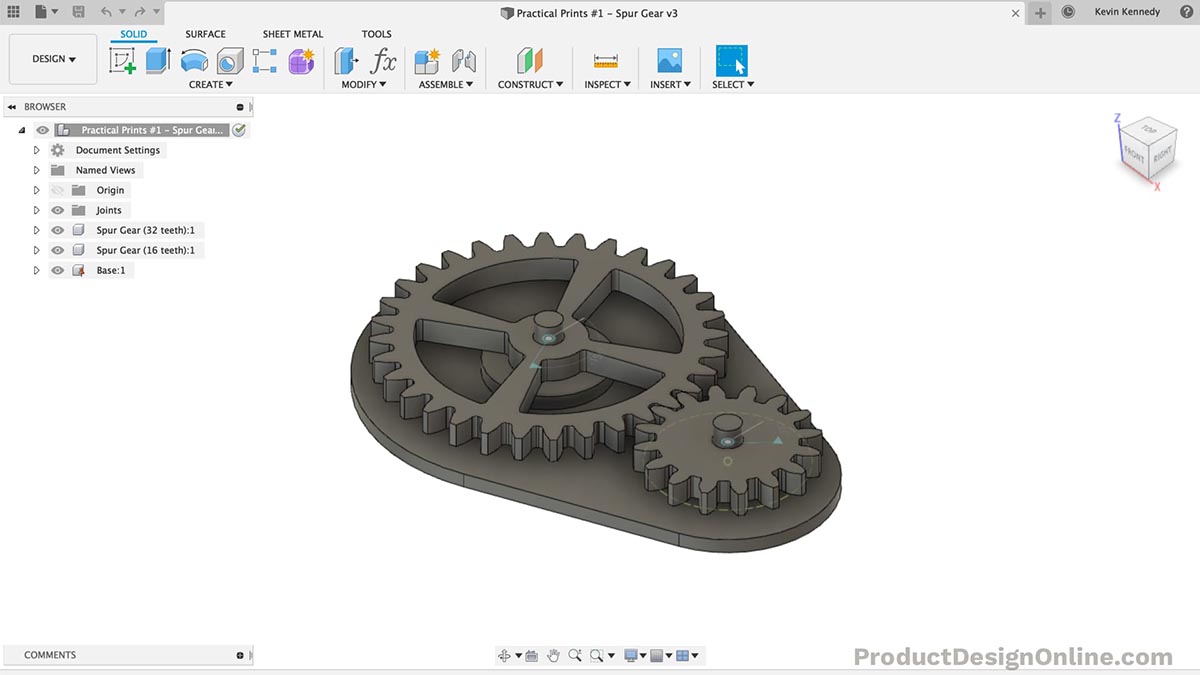Open the Surface tab
This screenshot has width=1200, height=675.
coord(205,33)
